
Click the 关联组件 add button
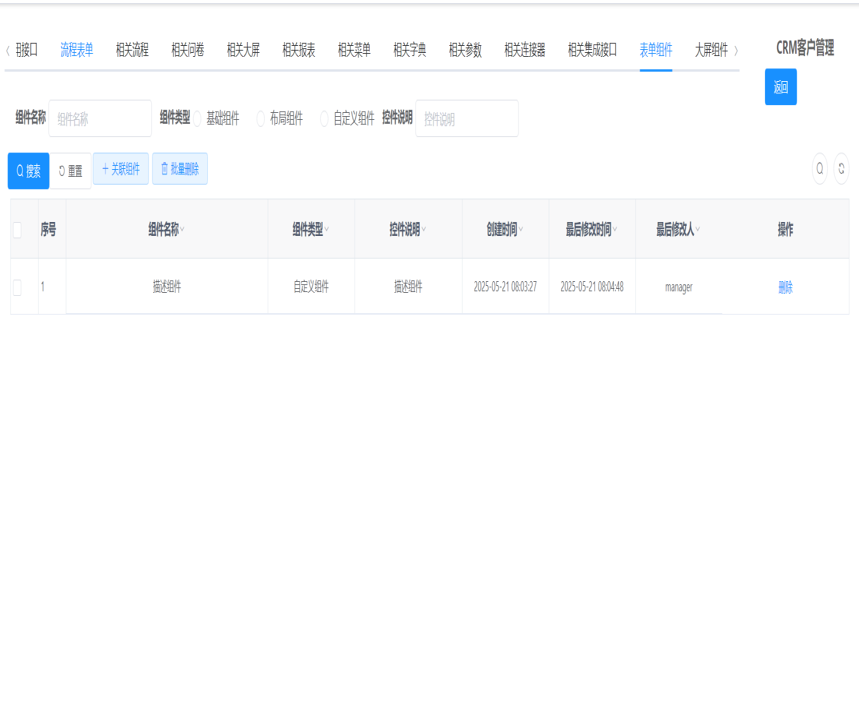point(121,169)
